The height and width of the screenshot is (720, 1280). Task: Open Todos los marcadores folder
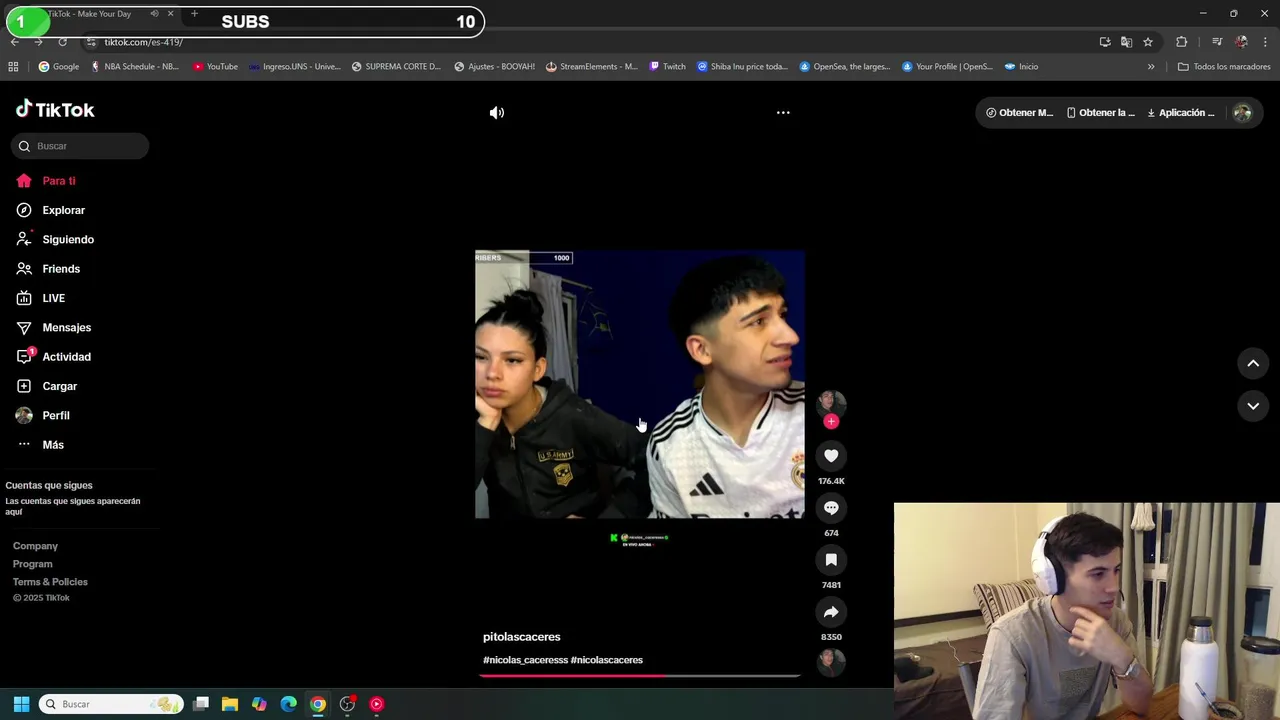pos(1224,67)
